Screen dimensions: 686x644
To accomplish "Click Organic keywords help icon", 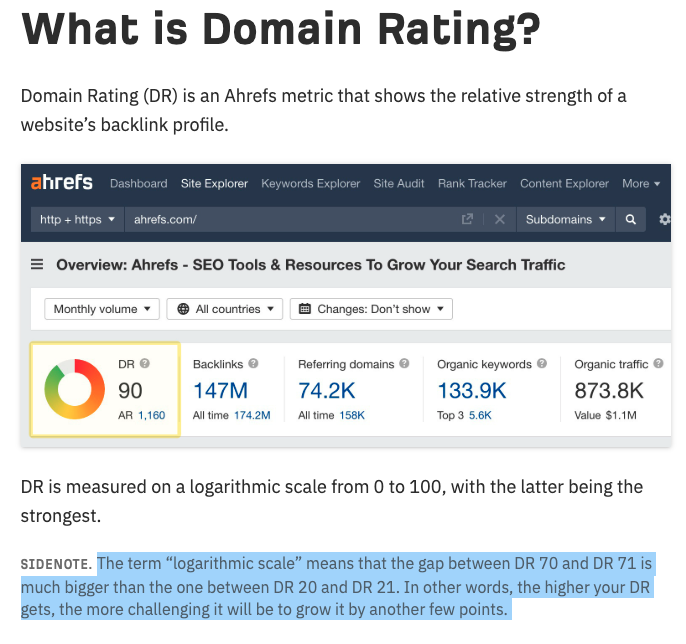I will (x=542, y=363).
